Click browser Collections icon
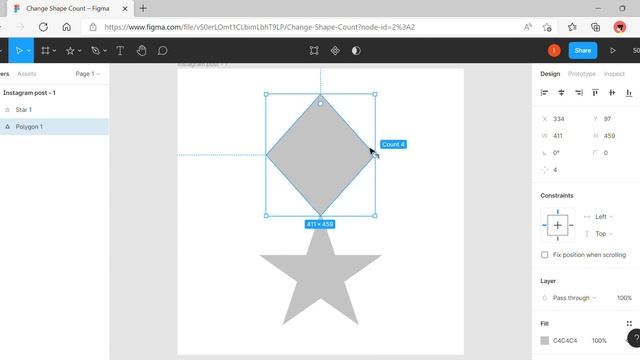 [596, 27]
